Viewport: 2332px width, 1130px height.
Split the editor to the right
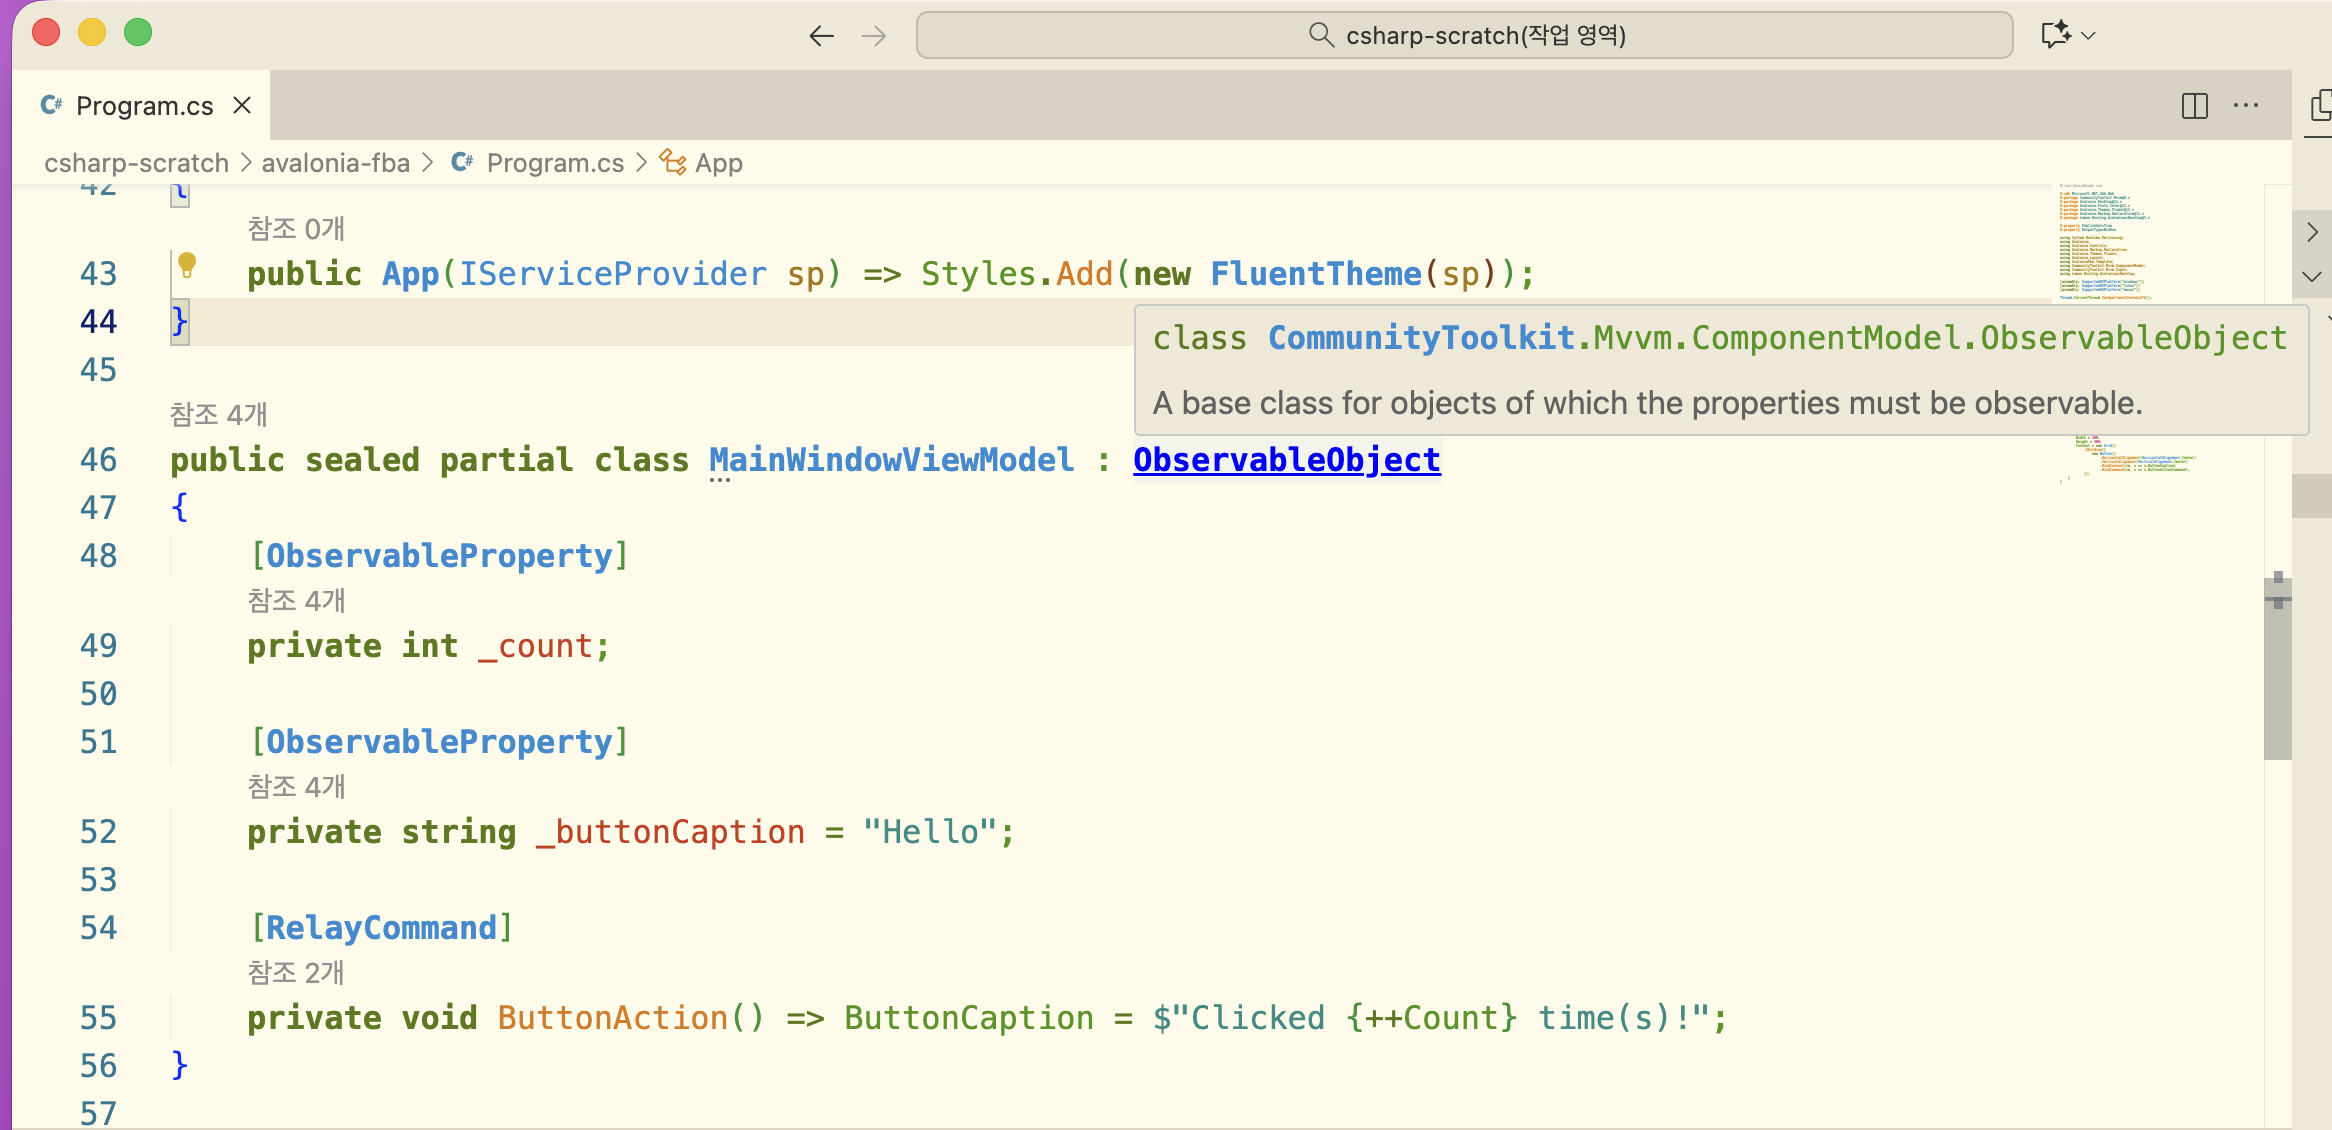tap(2194, 106)
